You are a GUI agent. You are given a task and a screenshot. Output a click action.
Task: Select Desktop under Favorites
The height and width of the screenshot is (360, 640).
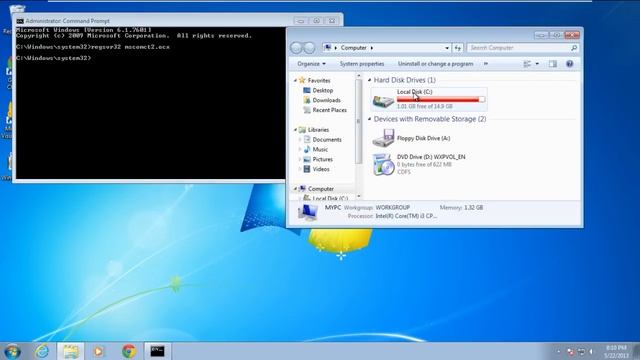[322, 90]
